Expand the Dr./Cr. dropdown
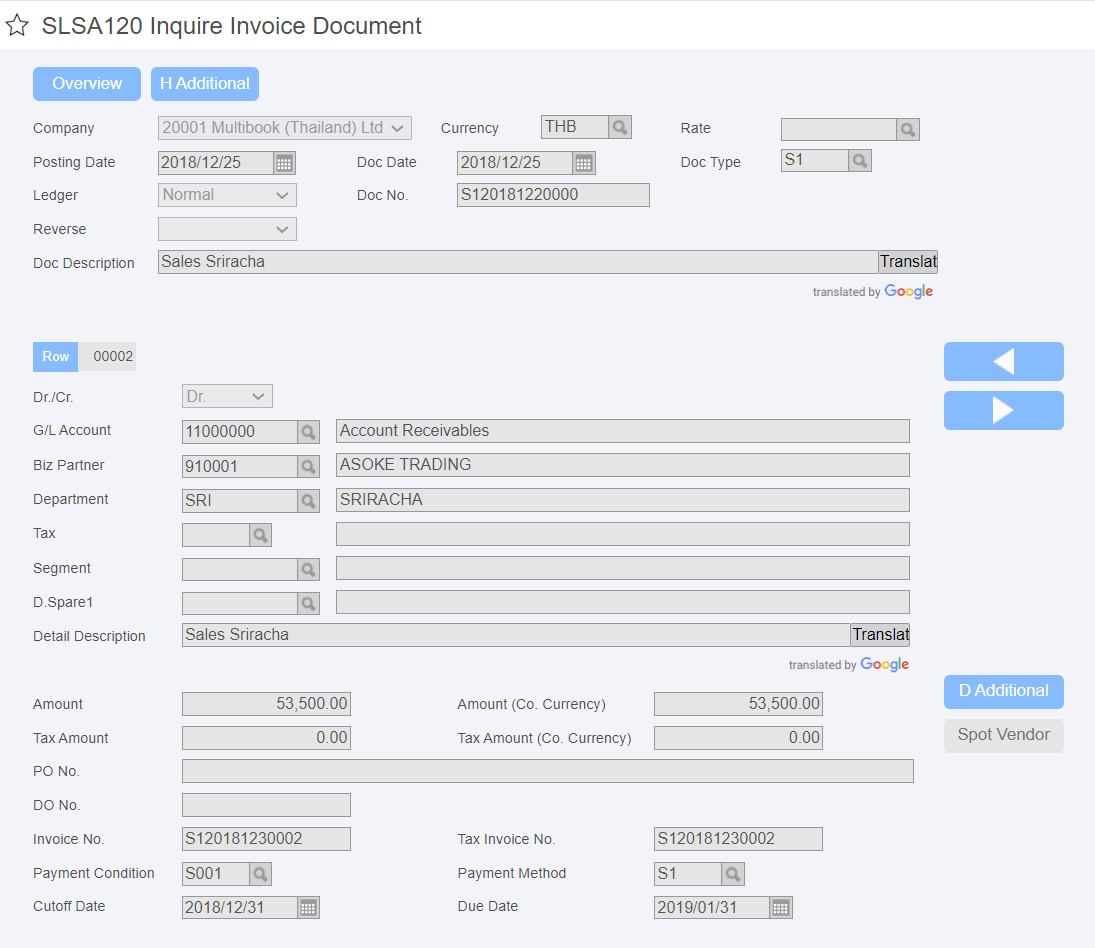The height and width of the screenshot is (948, 1095). [x=228, y=397]
